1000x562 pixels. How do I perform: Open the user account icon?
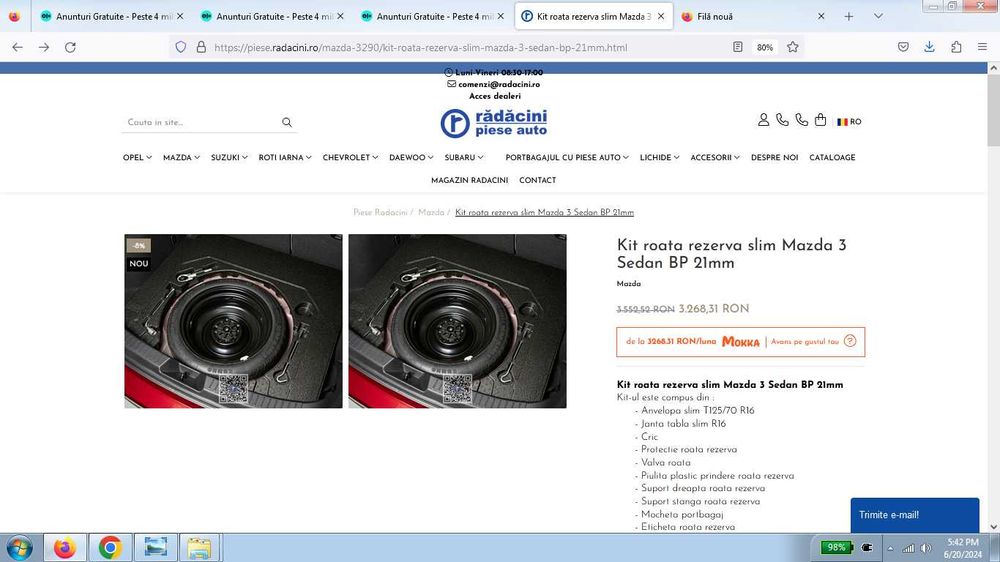pos(763,120)
